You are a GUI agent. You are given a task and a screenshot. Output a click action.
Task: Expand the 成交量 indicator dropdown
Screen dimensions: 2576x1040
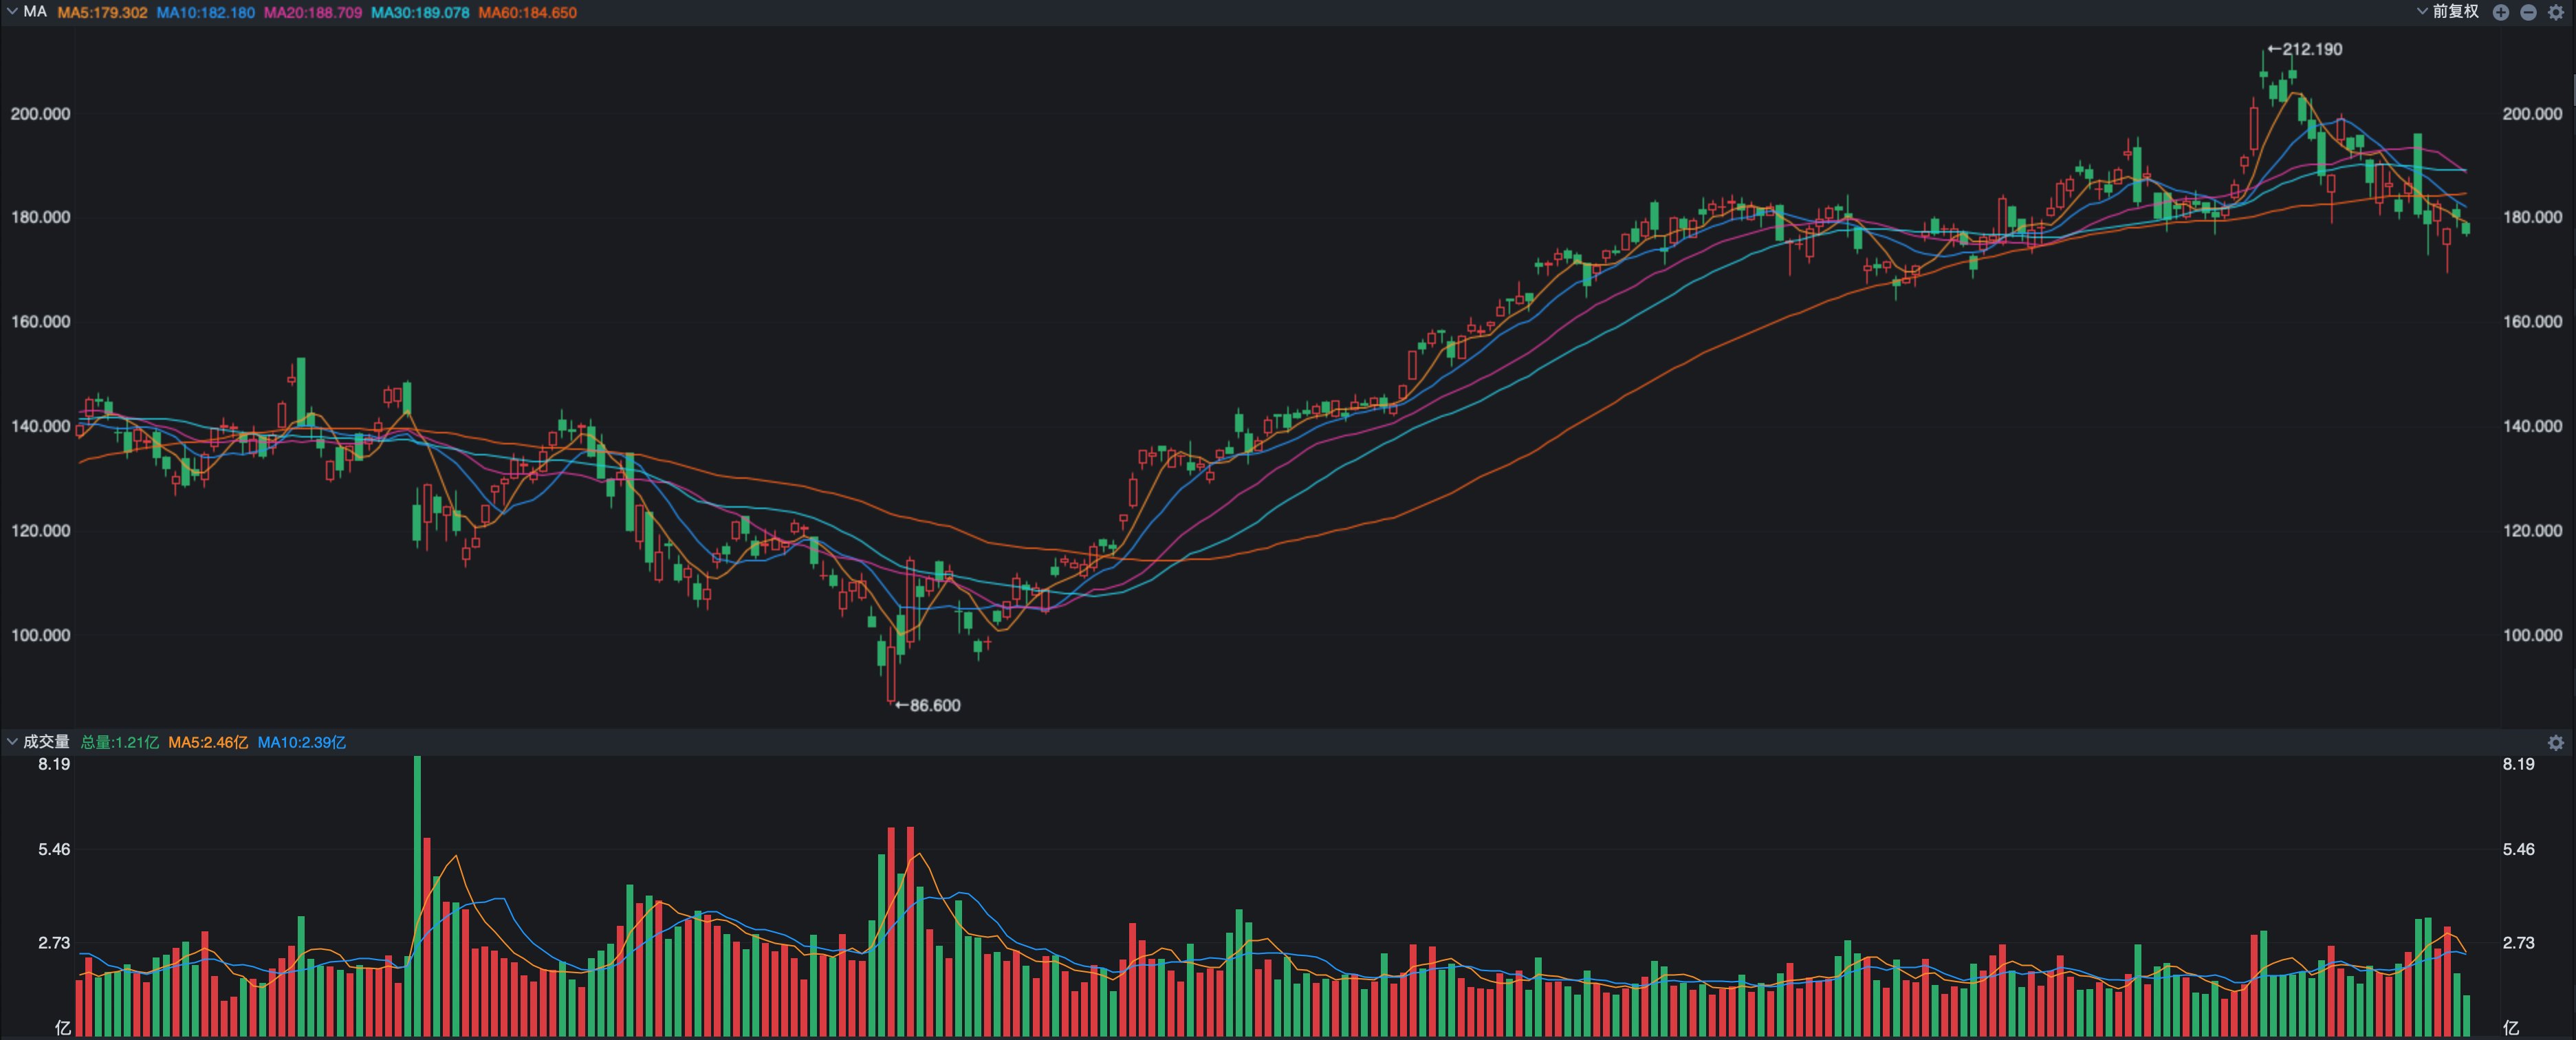[12, 742]
